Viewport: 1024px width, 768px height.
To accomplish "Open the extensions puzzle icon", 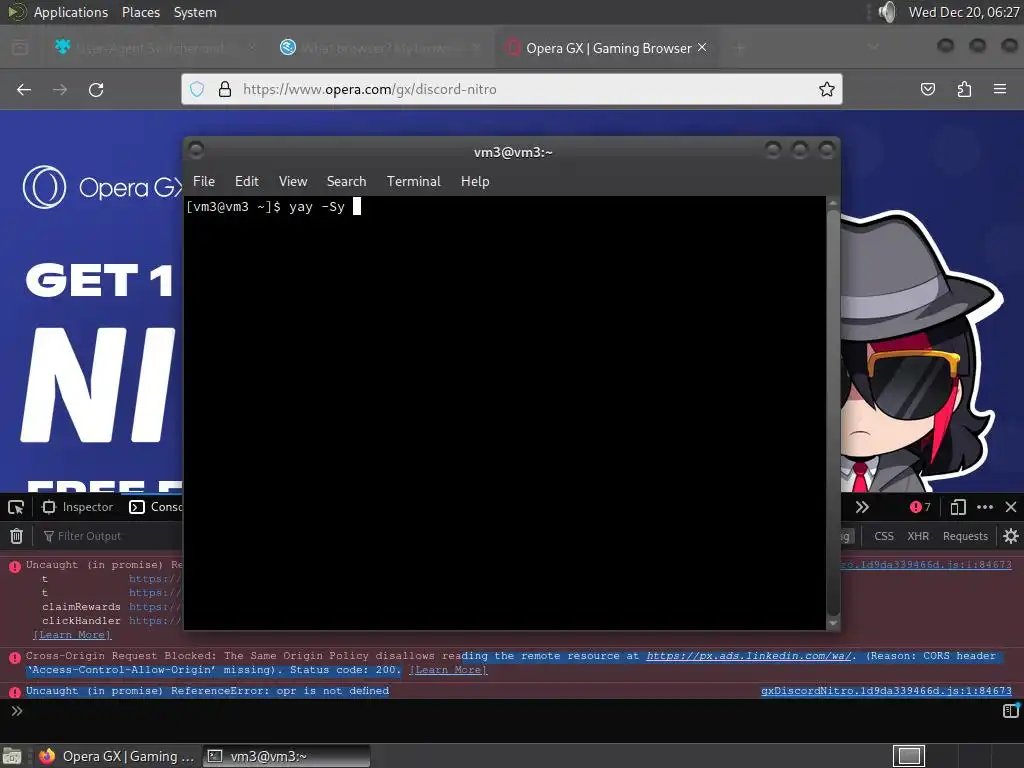I will pos(964,89).
